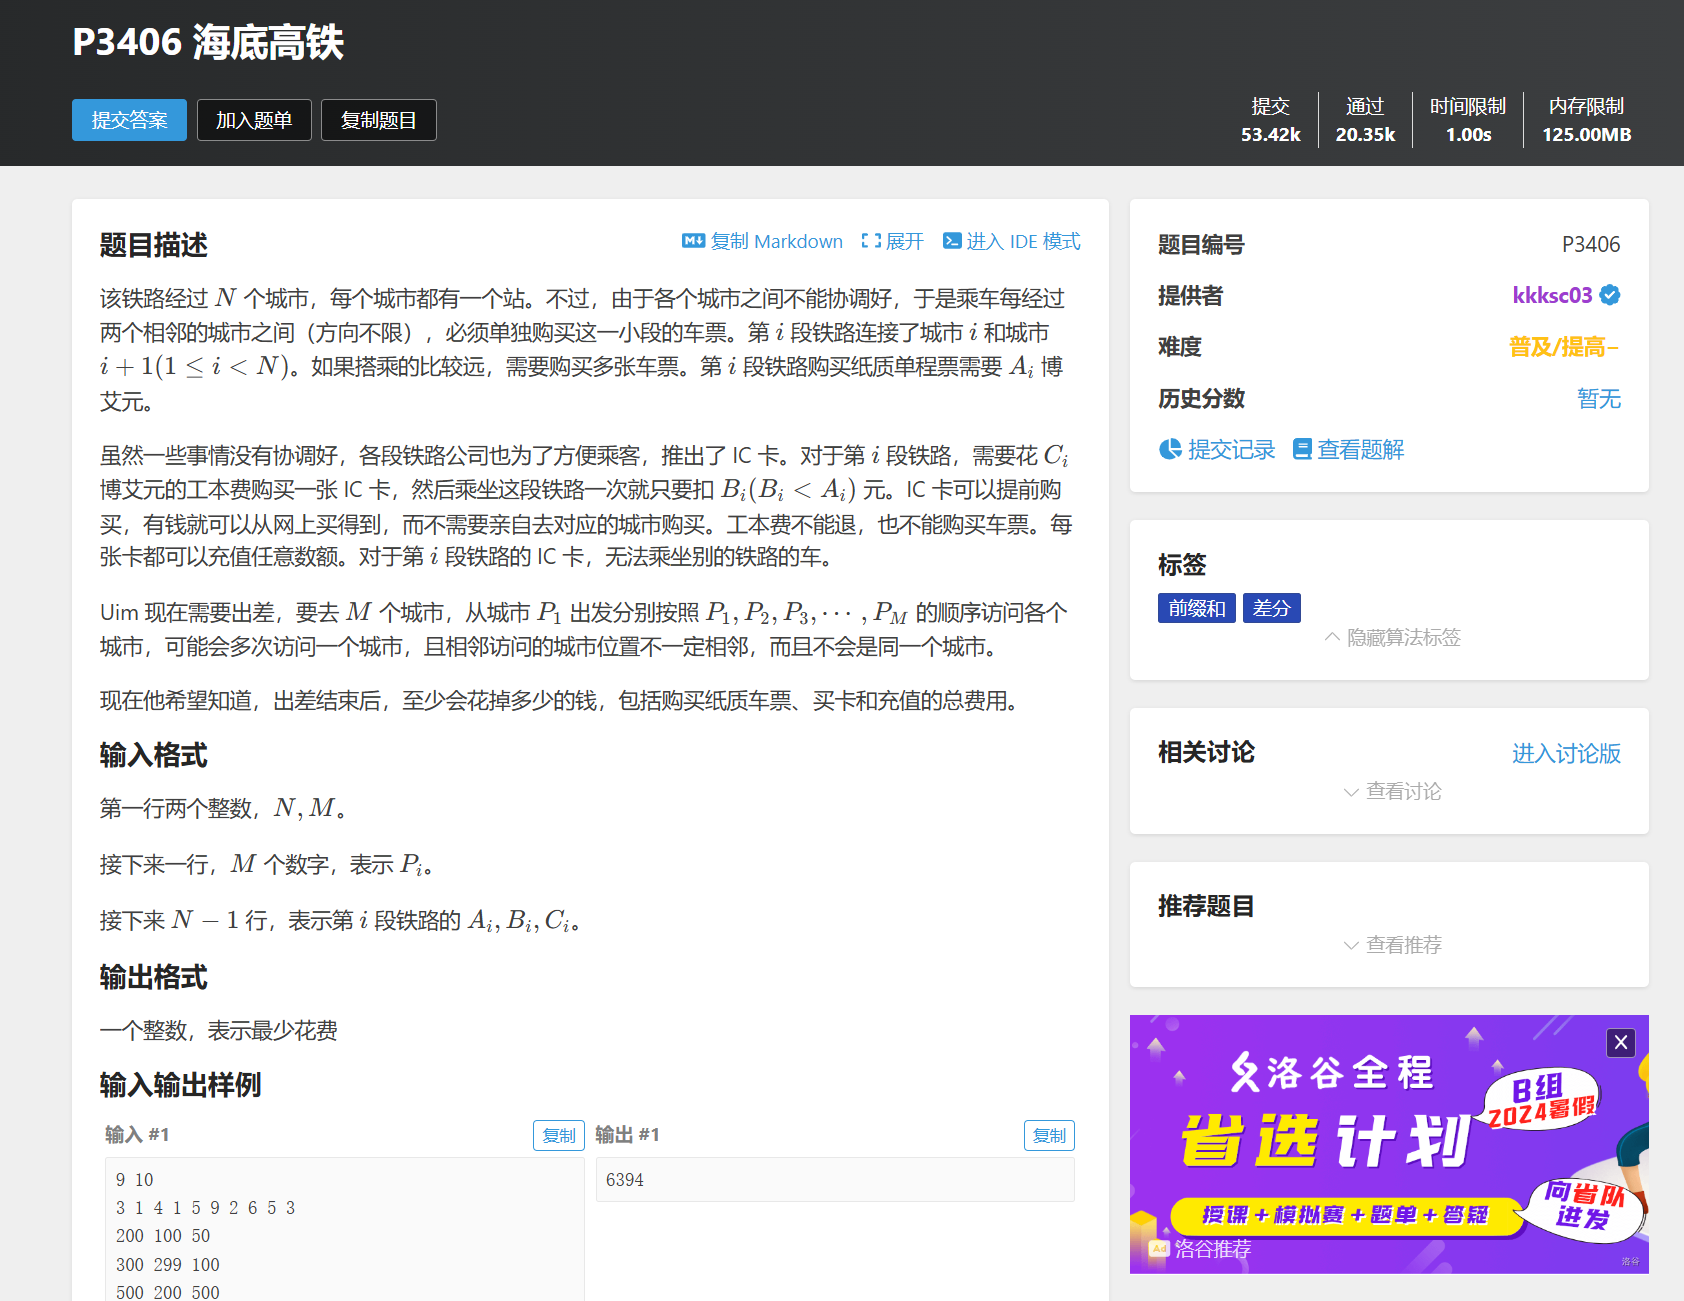Click the 题目描述 heading
1684x1301 pixels.
coord(154,245)
